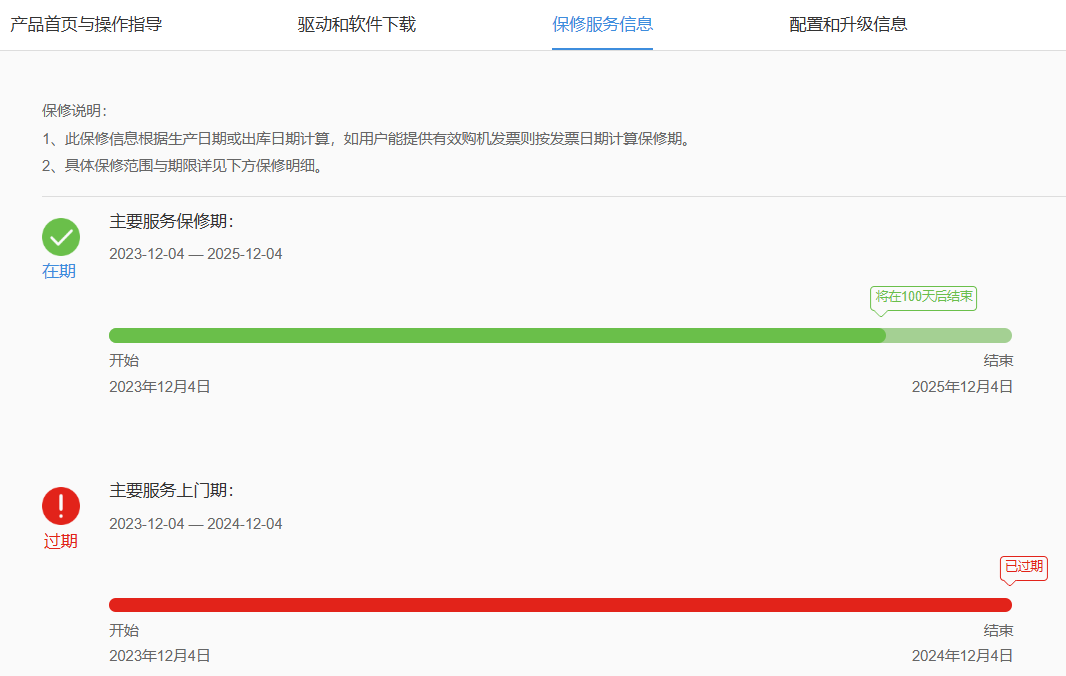
Task: Click the 保修说明 heading text
Action: 74,110
